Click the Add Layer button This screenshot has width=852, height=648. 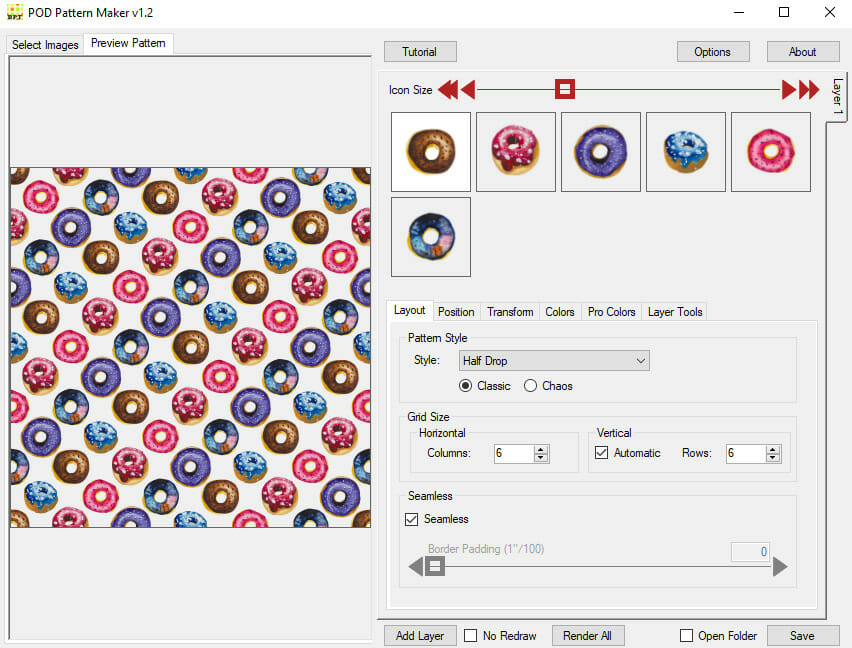pos(419,636)
